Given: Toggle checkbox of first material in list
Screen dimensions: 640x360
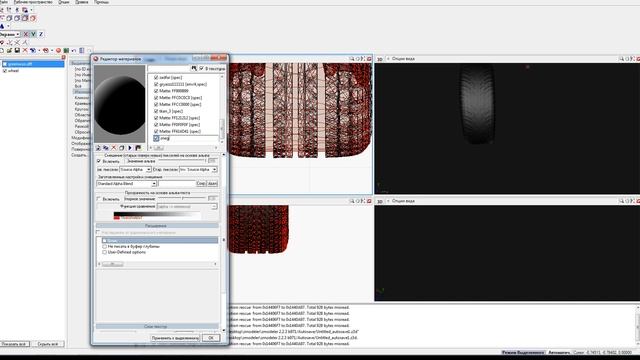Looking at the screenshot, I should coord(156,77).
